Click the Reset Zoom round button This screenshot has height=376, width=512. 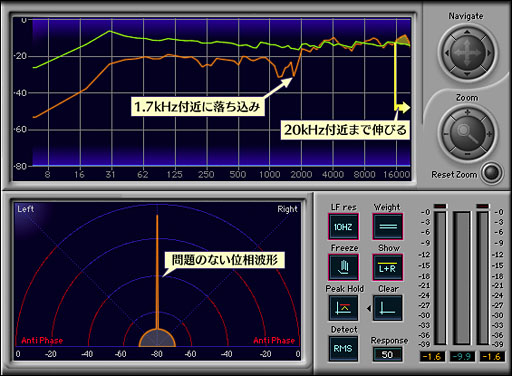coord(492,173)
